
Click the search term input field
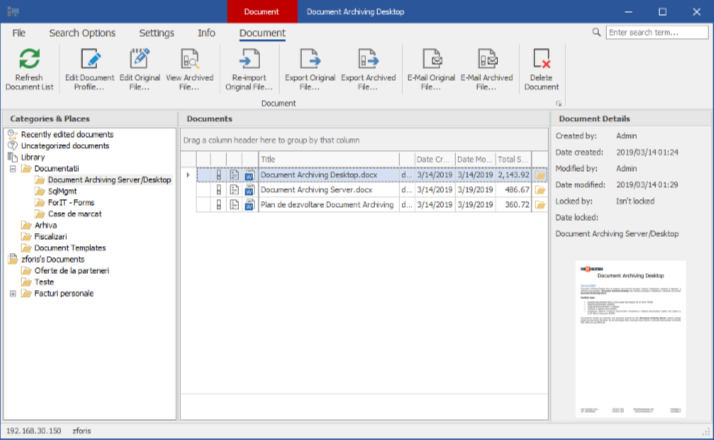(657, 32)
